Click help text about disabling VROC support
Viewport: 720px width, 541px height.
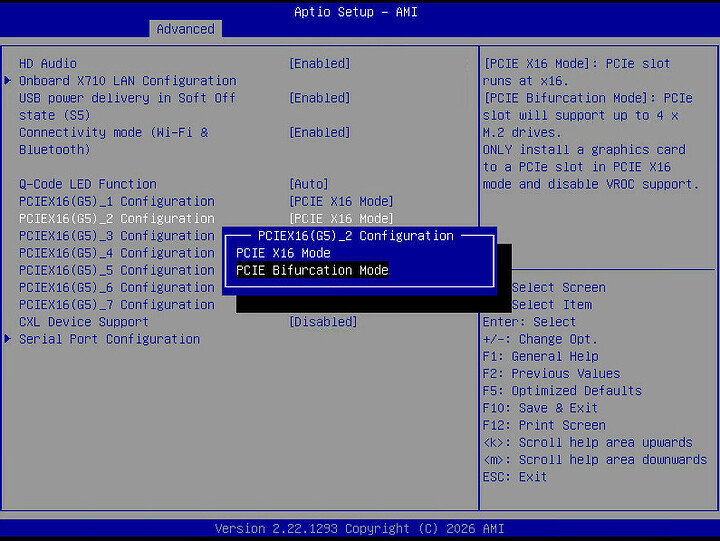coord(591,167)
